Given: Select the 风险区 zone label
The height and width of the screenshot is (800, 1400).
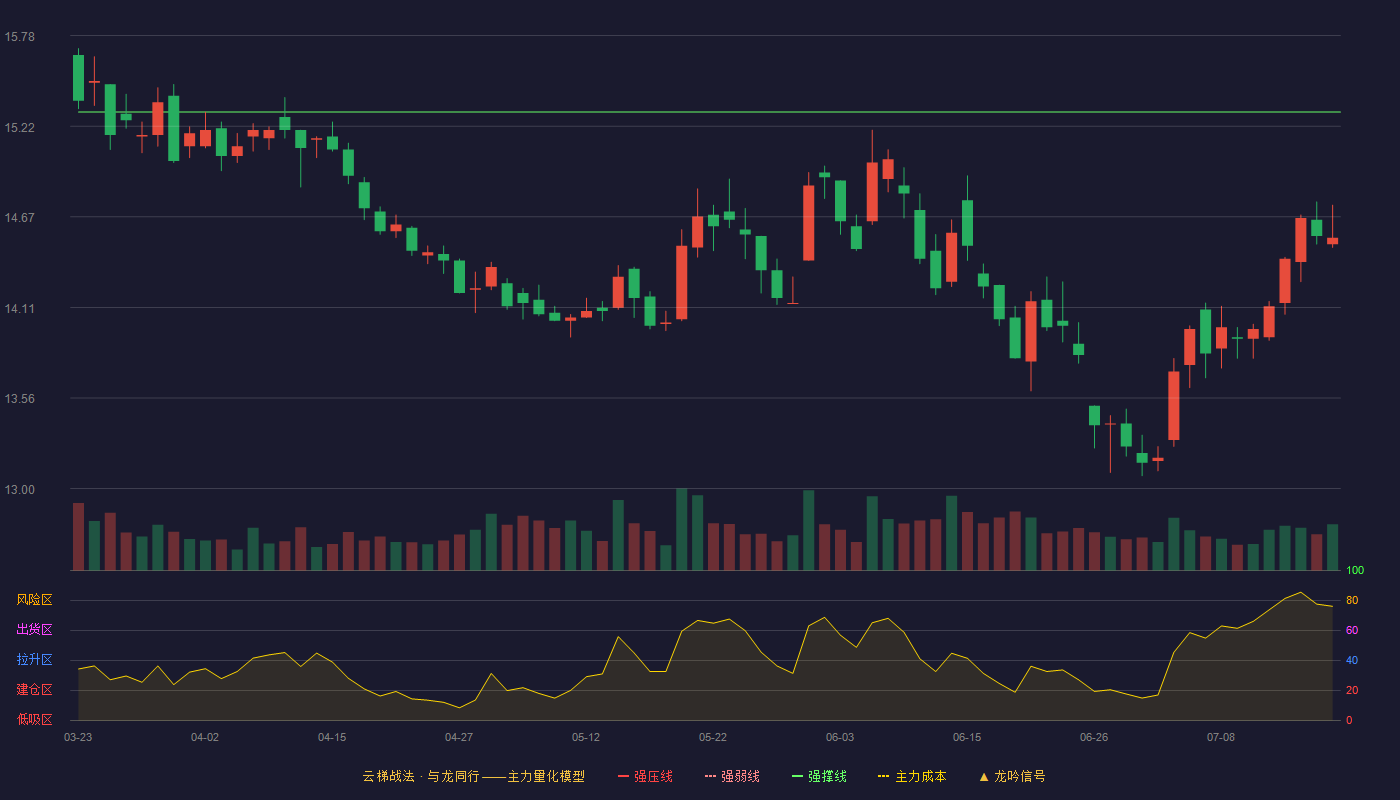Looking at the screenshot, I should (34, 600).
